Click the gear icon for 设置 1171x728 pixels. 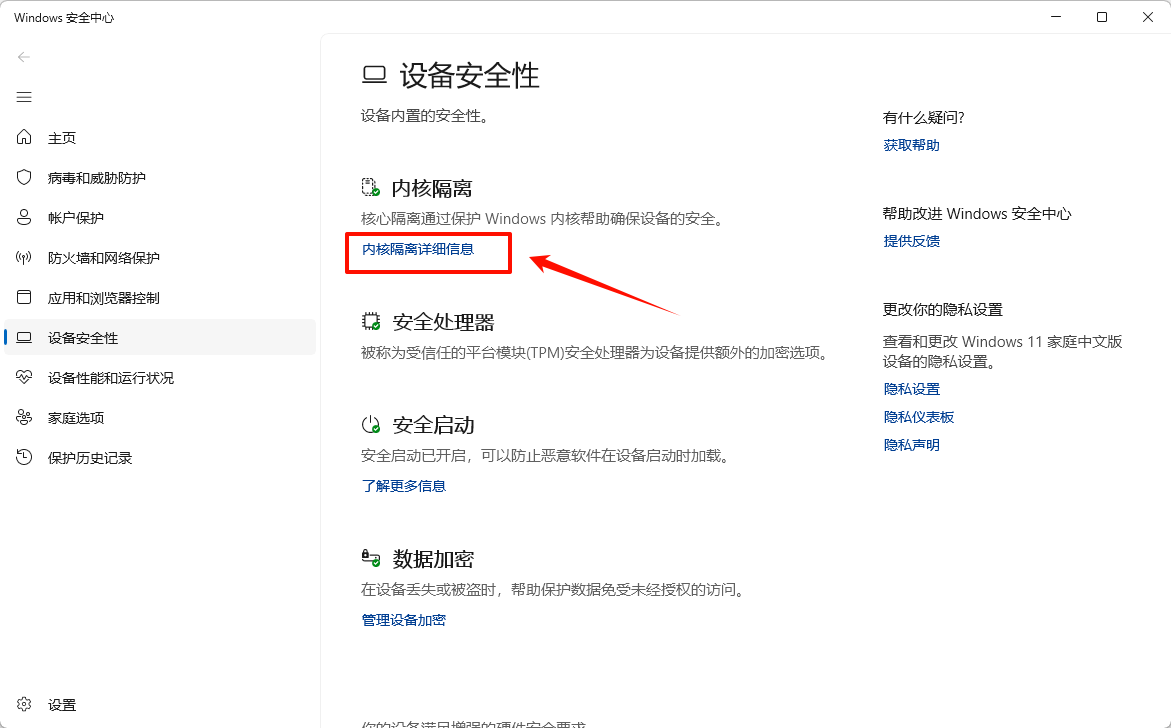pyautogui.click(x=24, y=704)
